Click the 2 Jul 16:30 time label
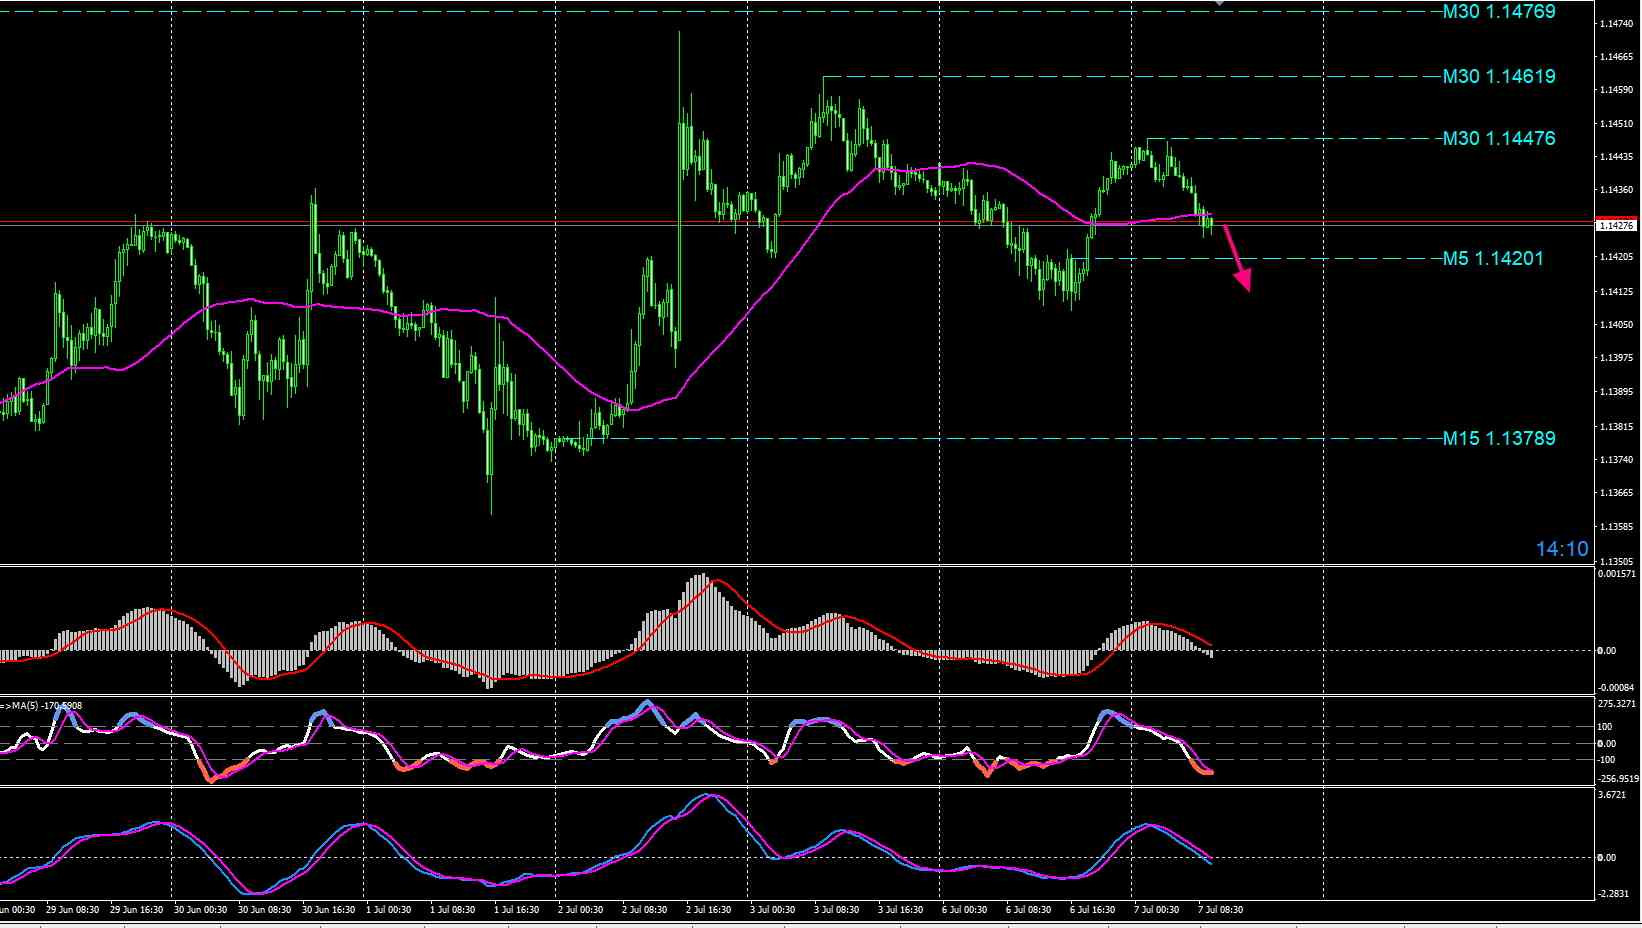This screenshot has width=1642, height=928. (710, 910)
